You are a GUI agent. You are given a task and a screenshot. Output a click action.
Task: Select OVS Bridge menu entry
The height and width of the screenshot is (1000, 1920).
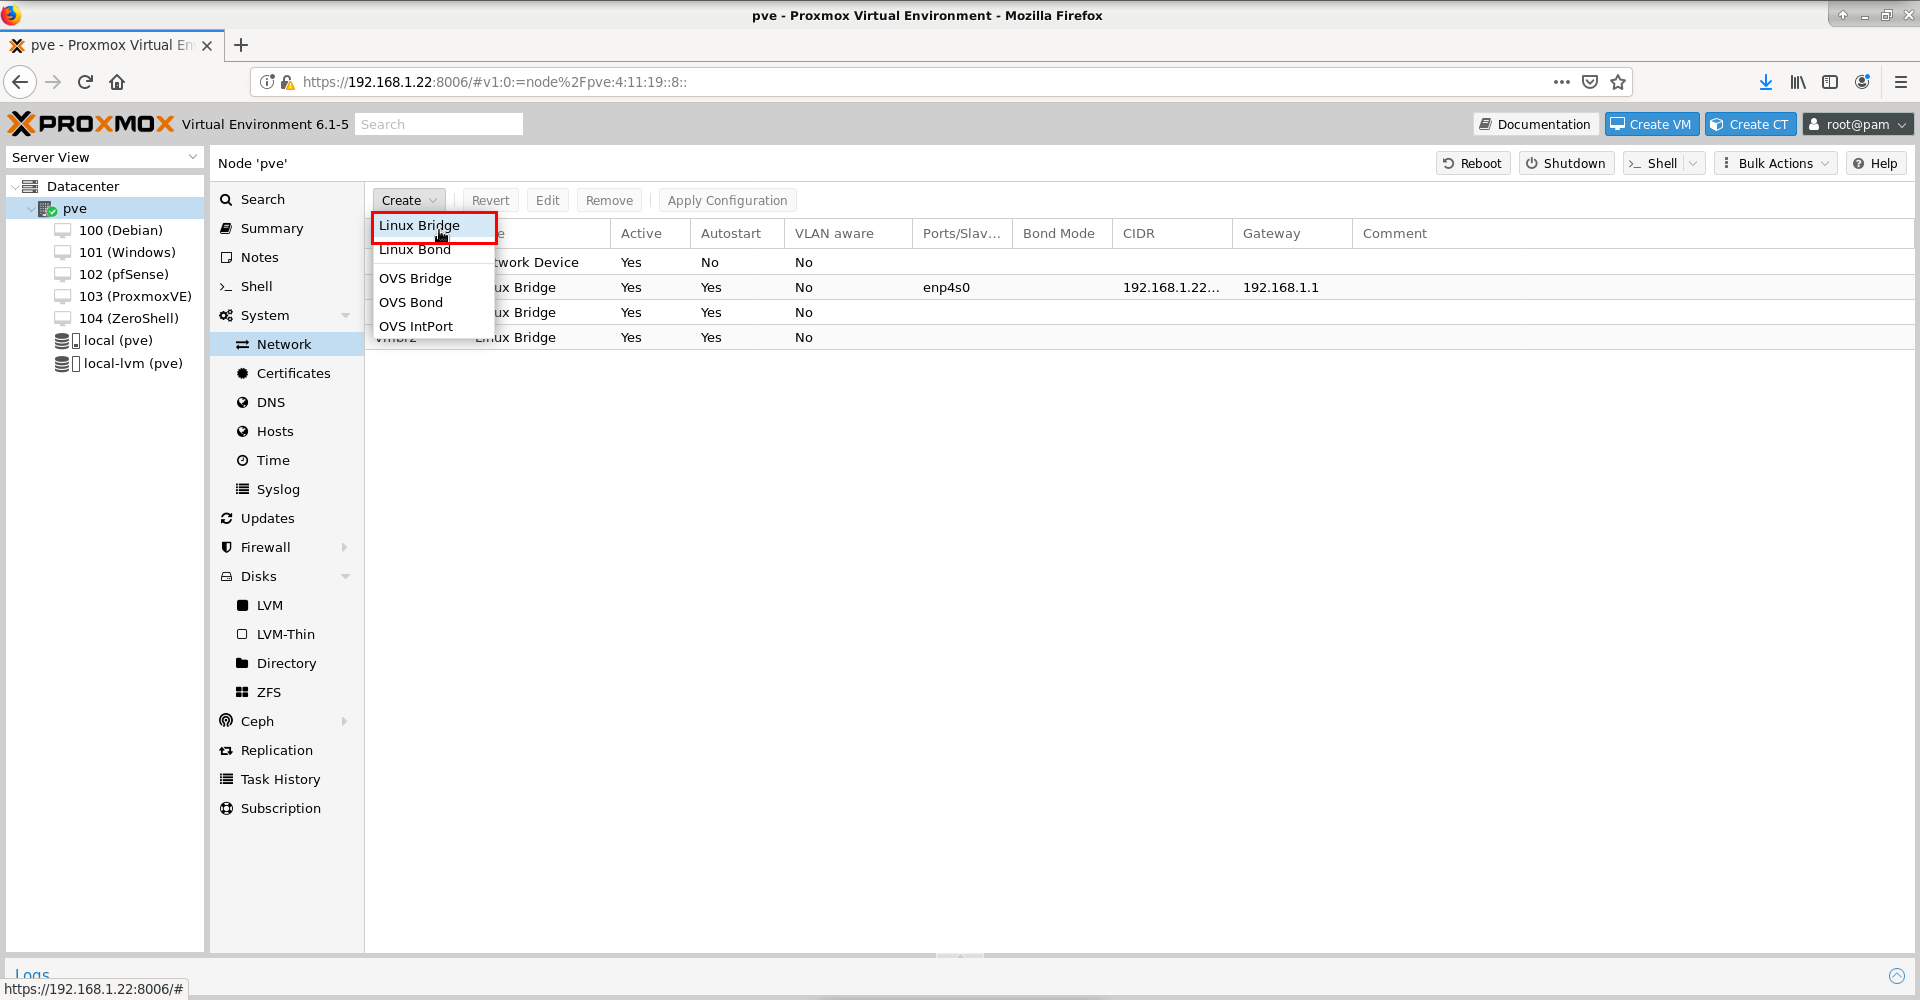[434, 279]
